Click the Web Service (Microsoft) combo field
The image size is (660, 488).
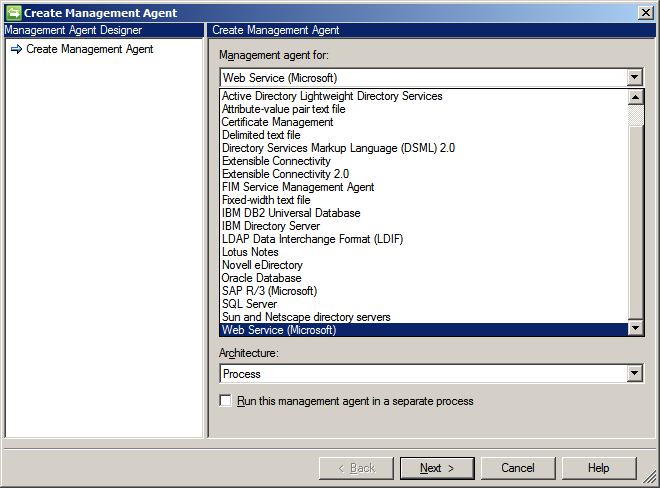click(x=431, y=77)
